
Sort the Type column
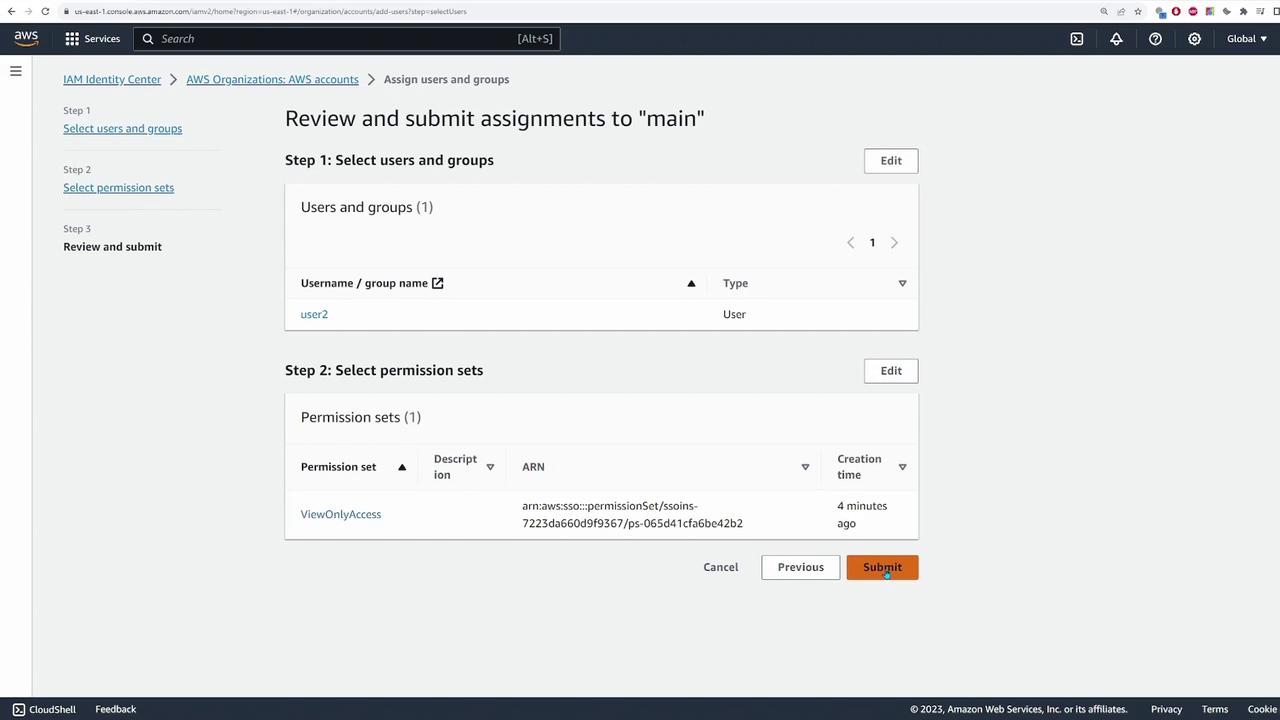click(902, 283)
